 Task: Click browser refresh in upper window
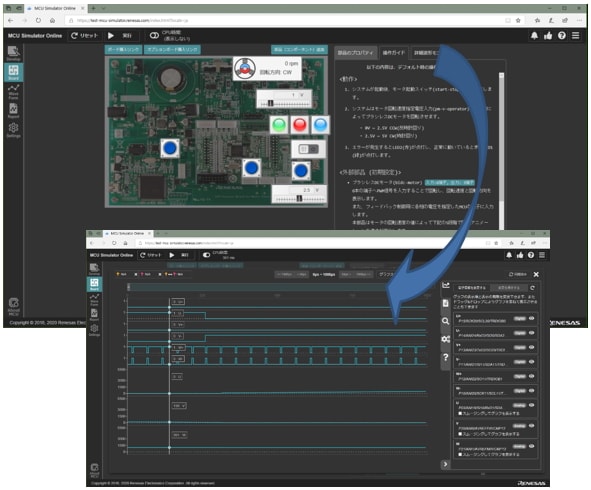pyautogui.click(x=38, y=20)
